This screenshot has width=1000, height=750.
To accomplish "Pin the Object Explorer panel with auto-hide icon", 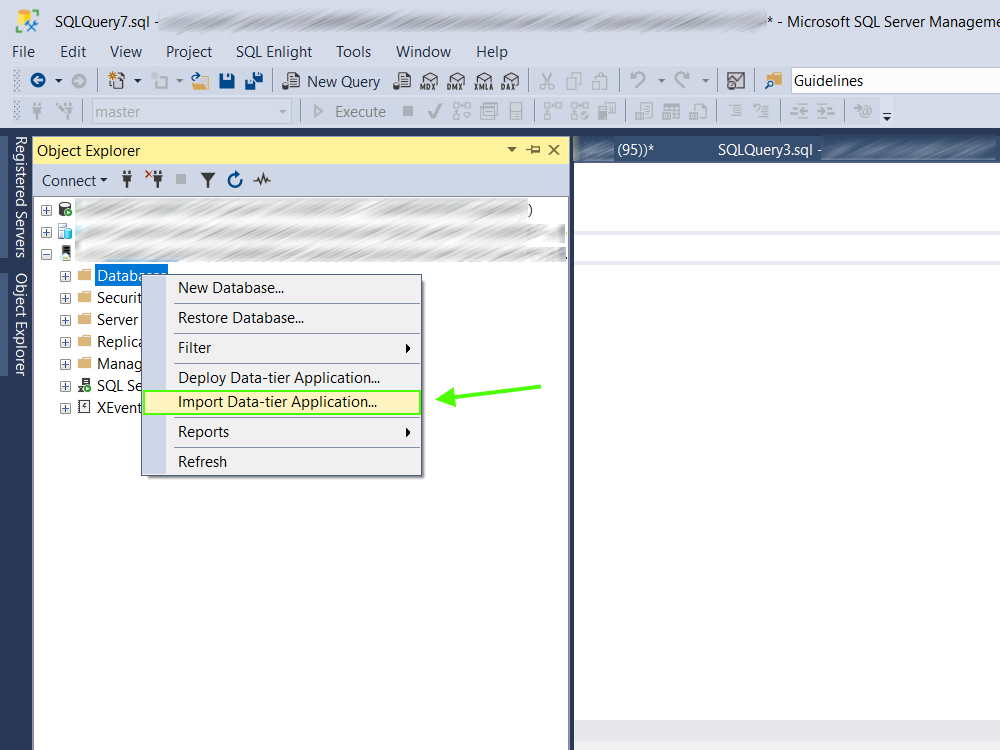I will tap(533, 150).
